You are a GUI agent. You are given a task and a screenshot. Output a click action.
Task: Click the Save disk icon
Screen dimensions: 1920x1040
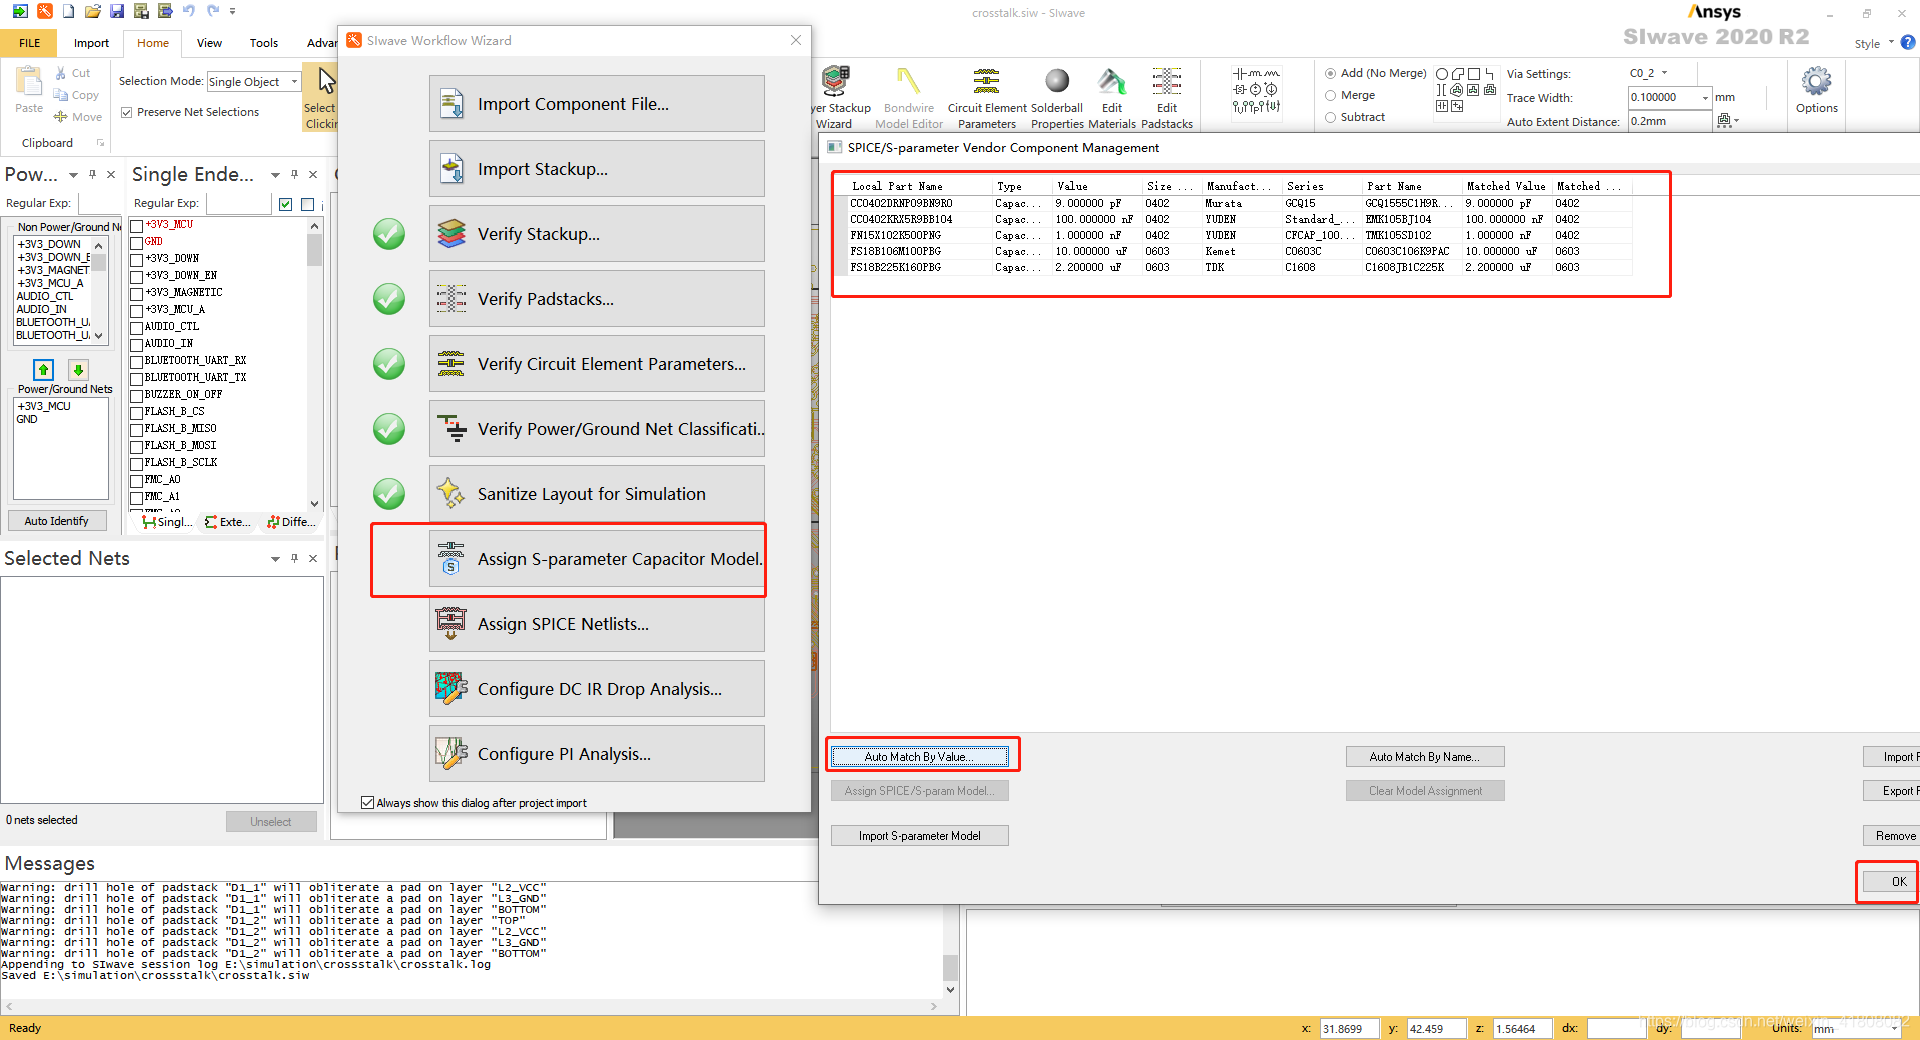117,11
